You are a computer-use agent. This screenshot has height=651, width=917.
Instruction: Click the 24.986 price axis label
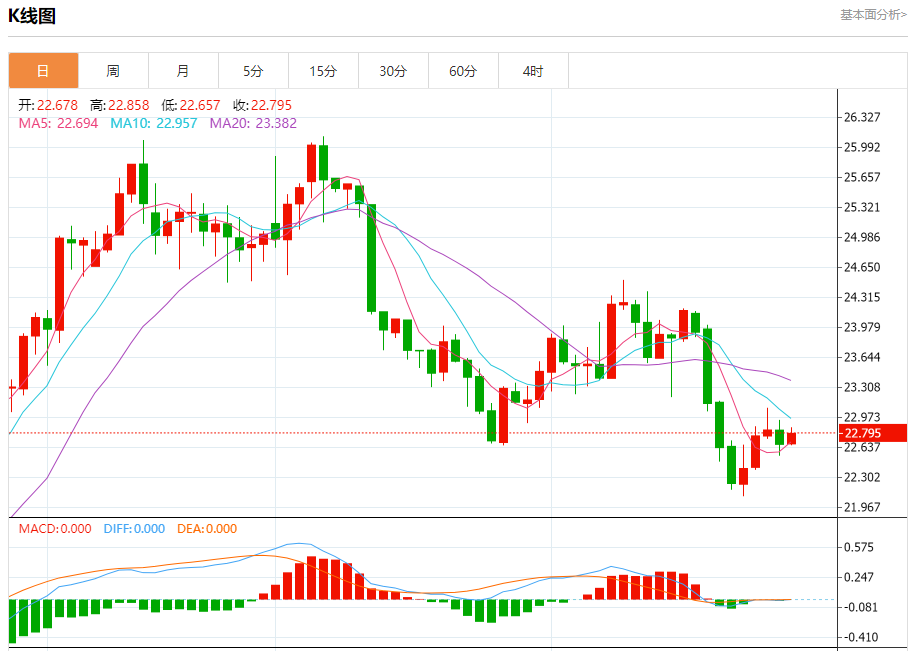[862, 237]
